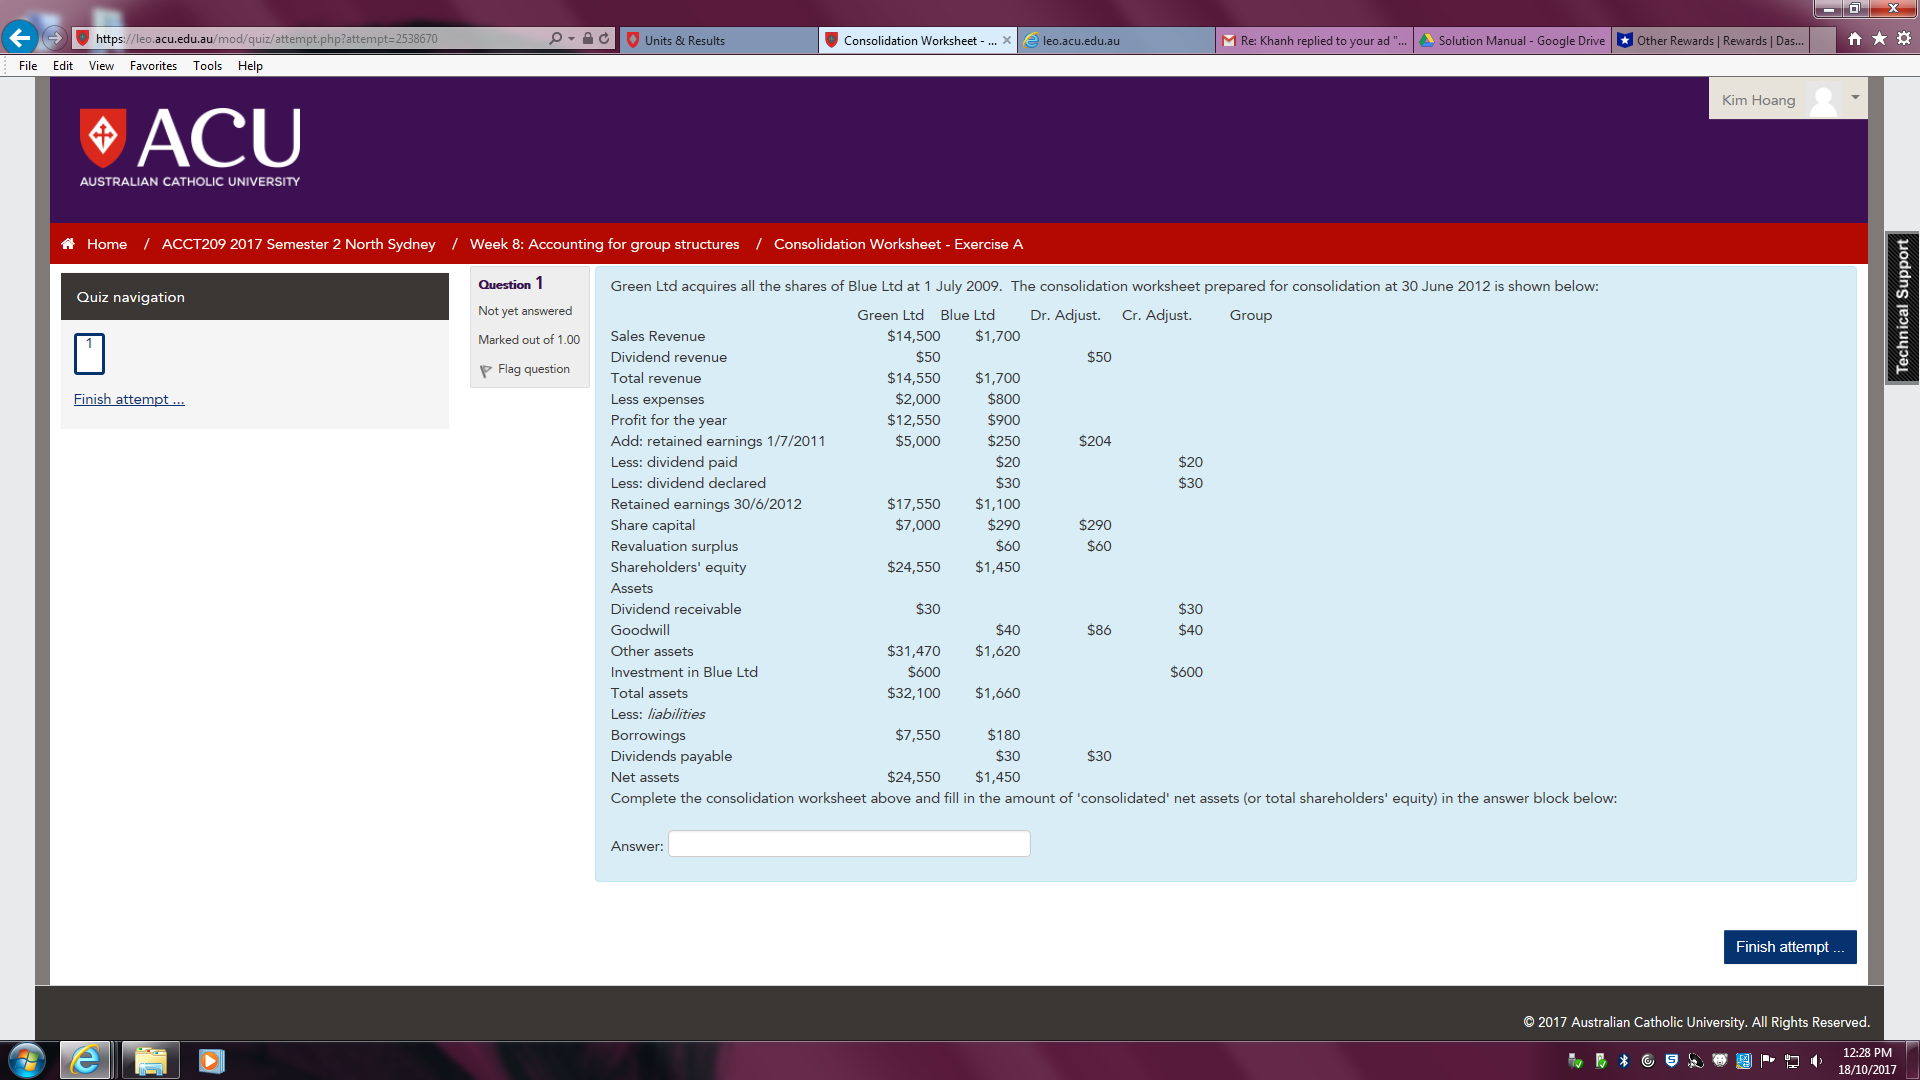Open Windows Start menu orb
The width and height of the screenshot is (1920, 1080).
click(26, 1060)
